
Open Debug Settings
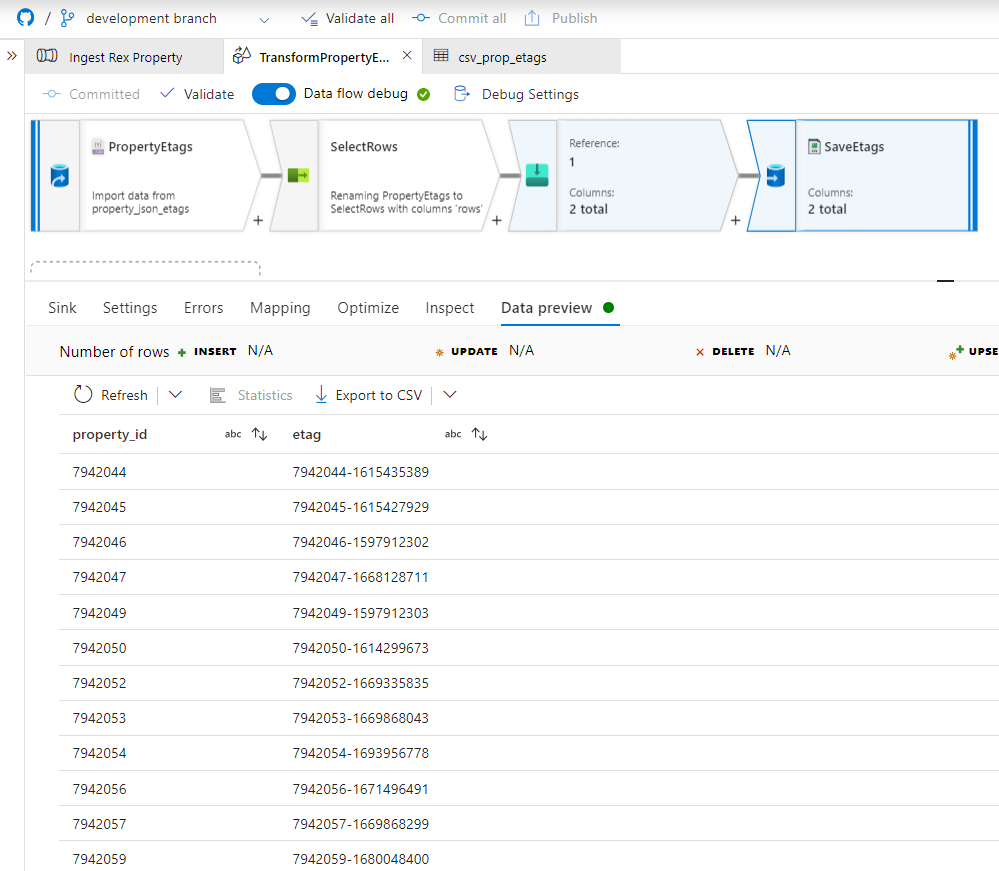(x=516, y=93)
